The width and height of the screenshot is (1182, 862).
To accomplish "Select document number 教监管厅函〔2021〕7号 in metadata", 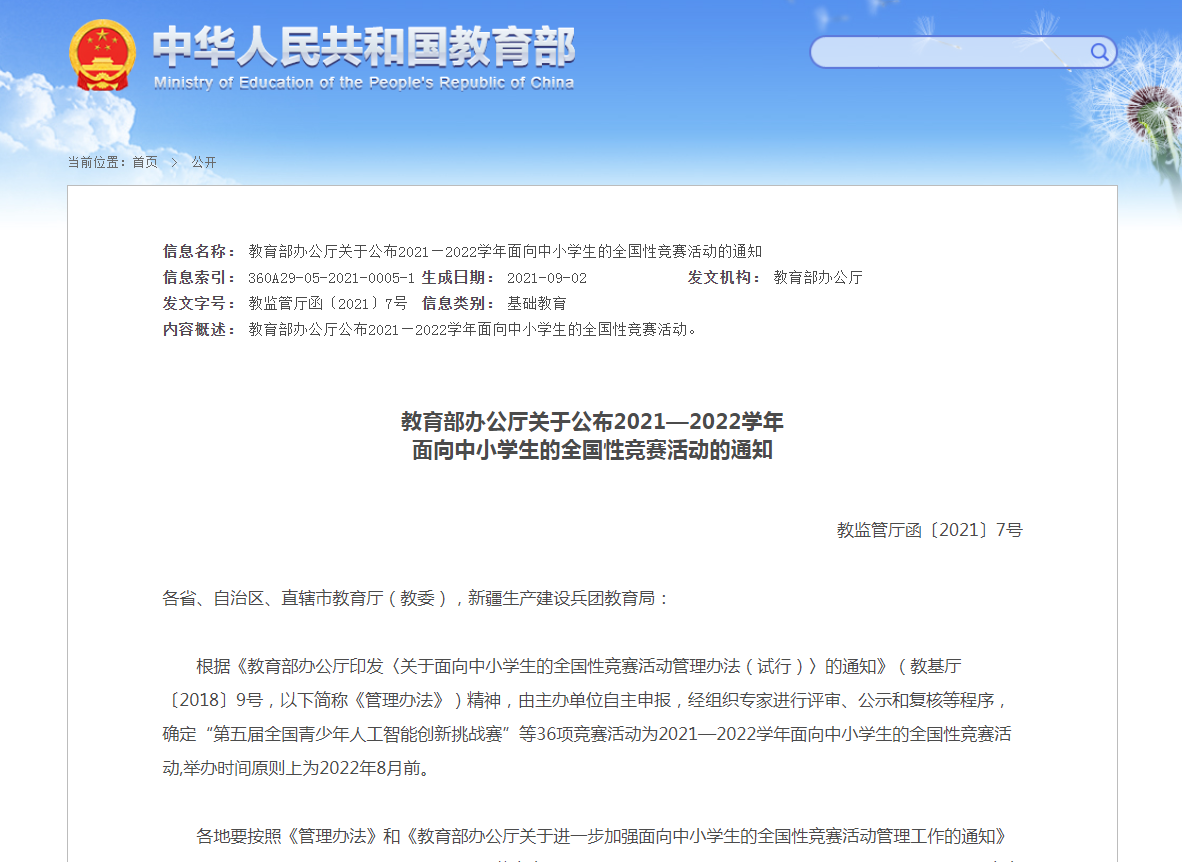I will 327,303.
